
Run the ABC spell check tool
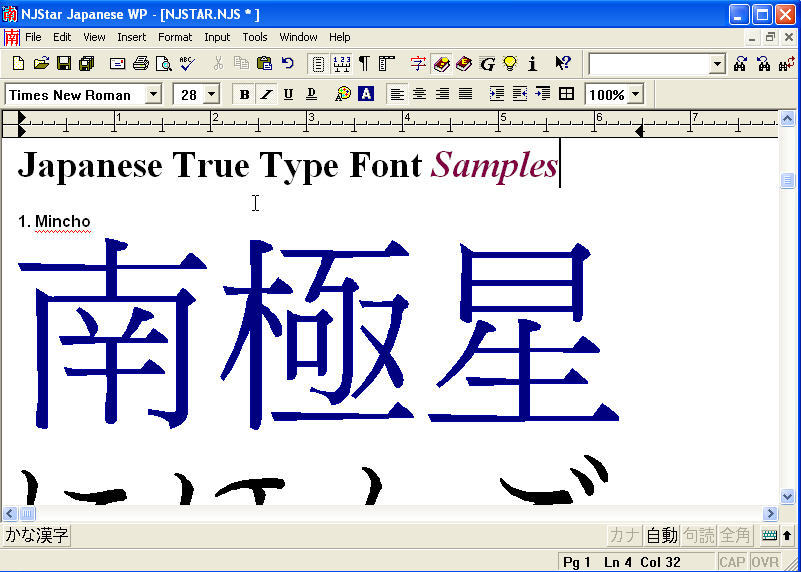187,64
